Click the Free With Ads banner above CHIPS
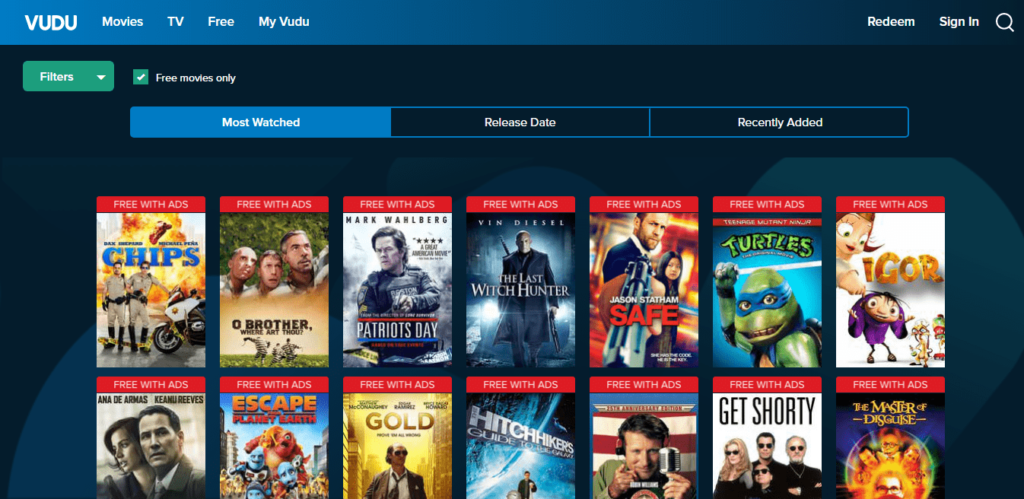This screenshot has height=499, width=1024. [x=151, y=204]
